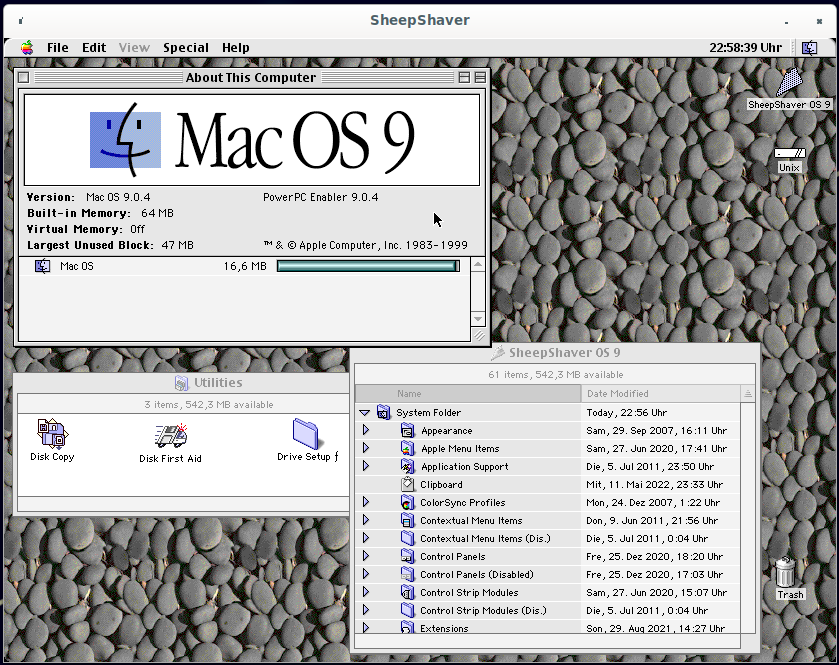Click the Appearance folder icon
Screen dimensions: 839x665
[x=408, y=430]
